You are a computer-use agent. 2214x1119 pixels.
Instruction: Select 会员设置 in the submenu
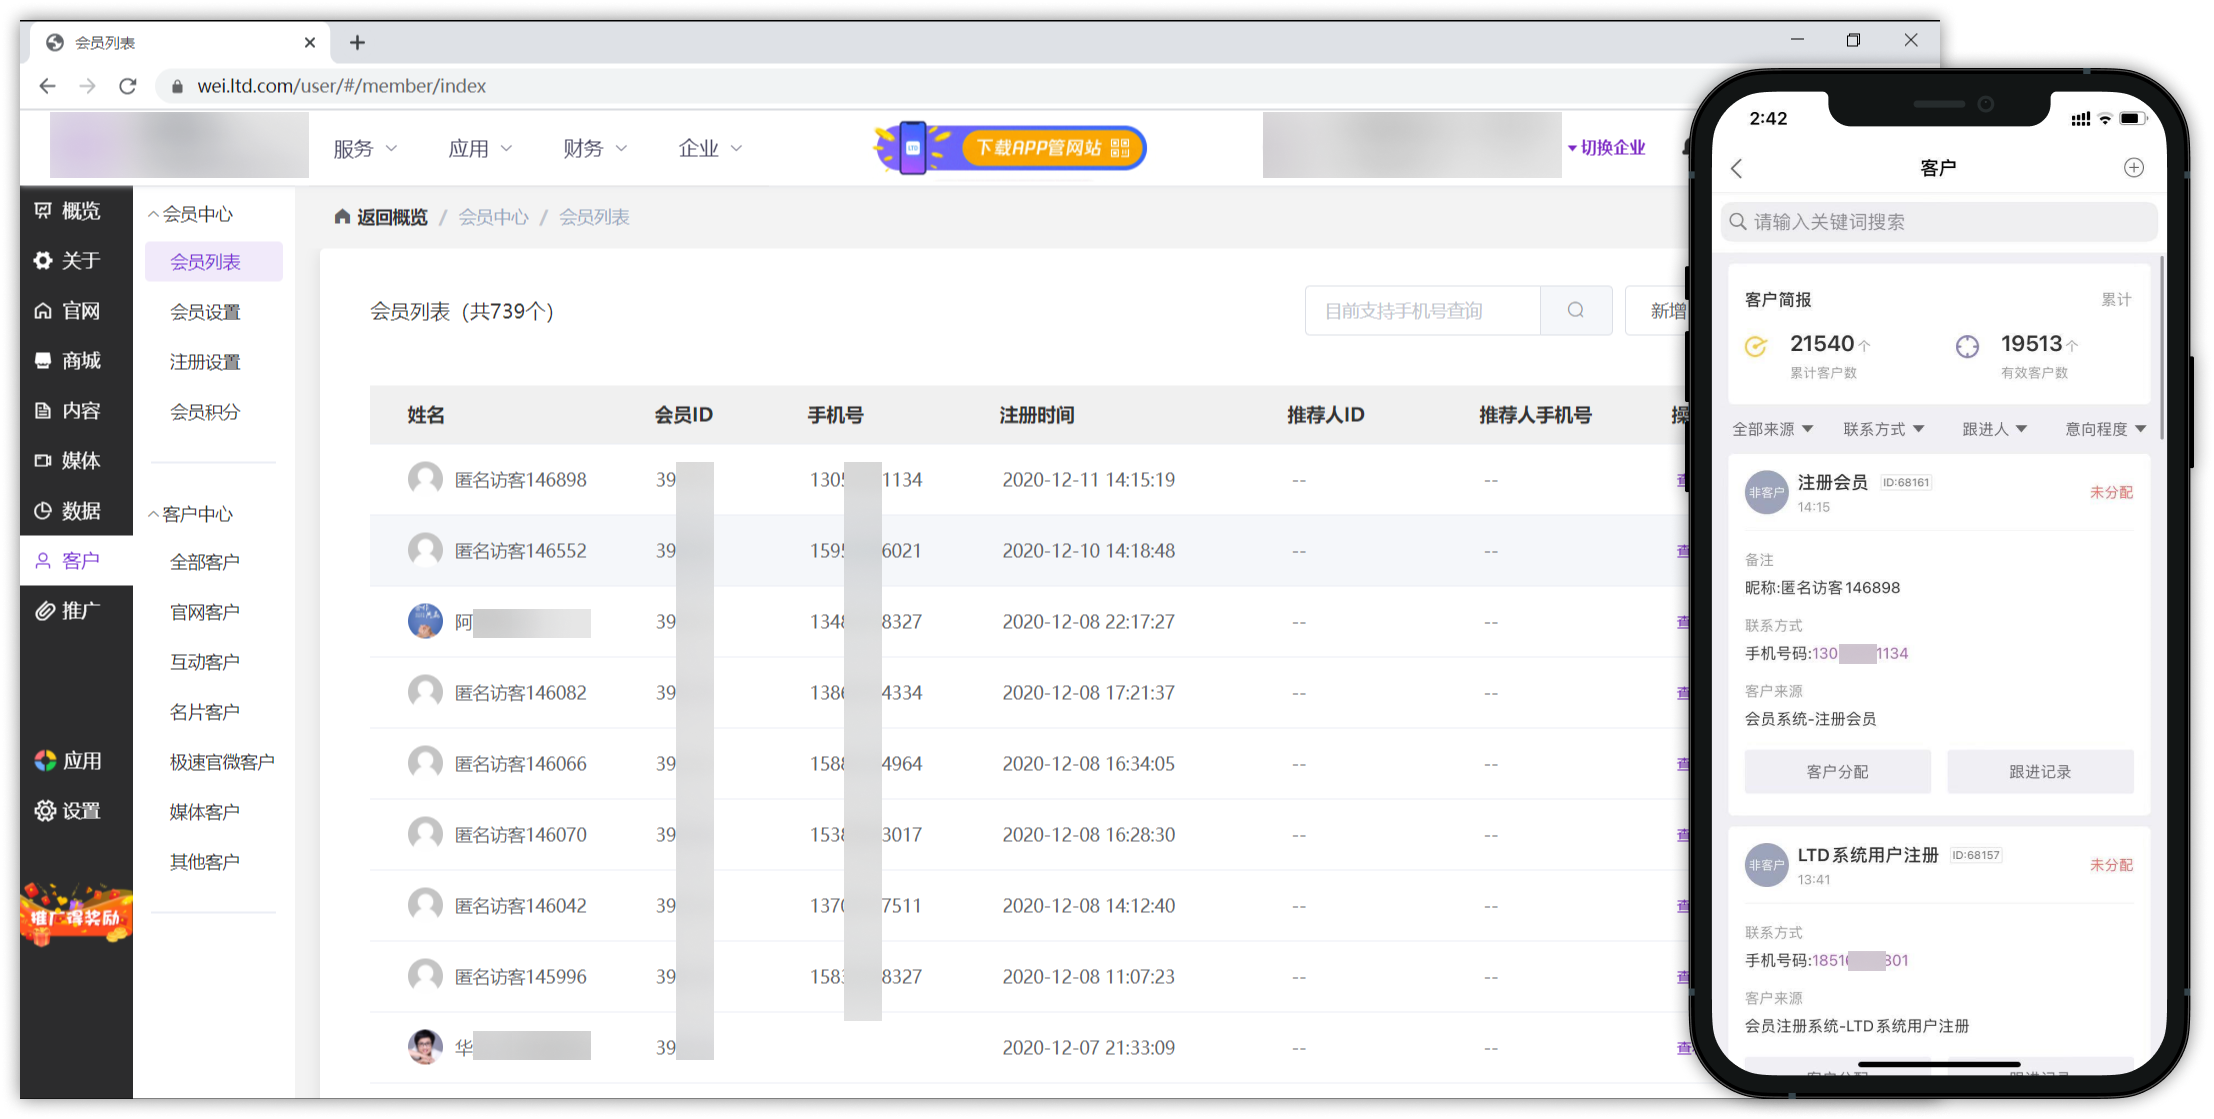pos(205,312)
